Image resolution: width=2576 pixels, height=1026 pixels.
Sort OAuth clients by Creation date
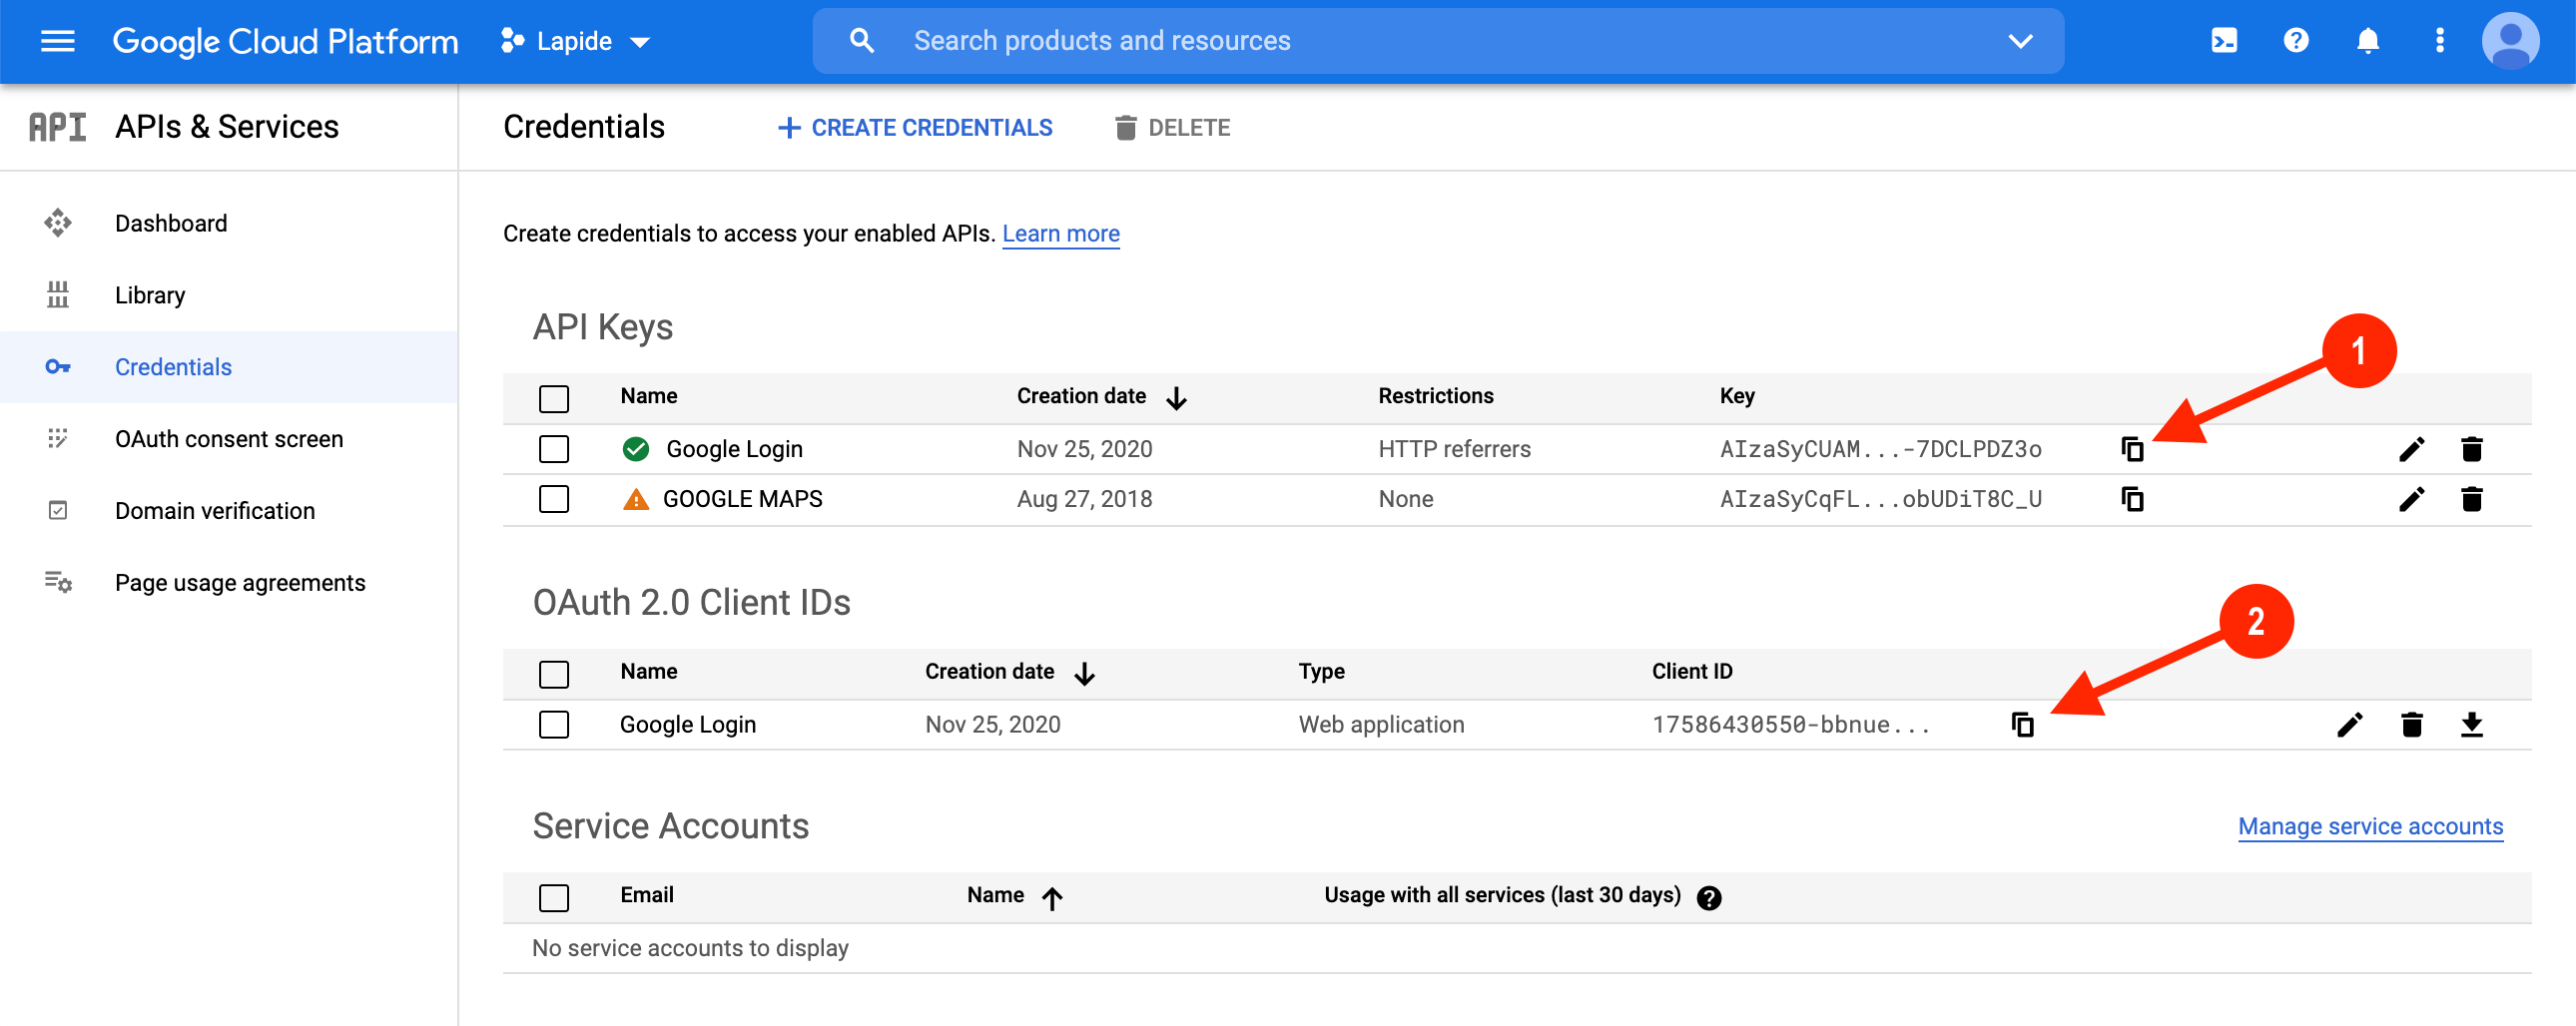click(x=1009, y=673)
